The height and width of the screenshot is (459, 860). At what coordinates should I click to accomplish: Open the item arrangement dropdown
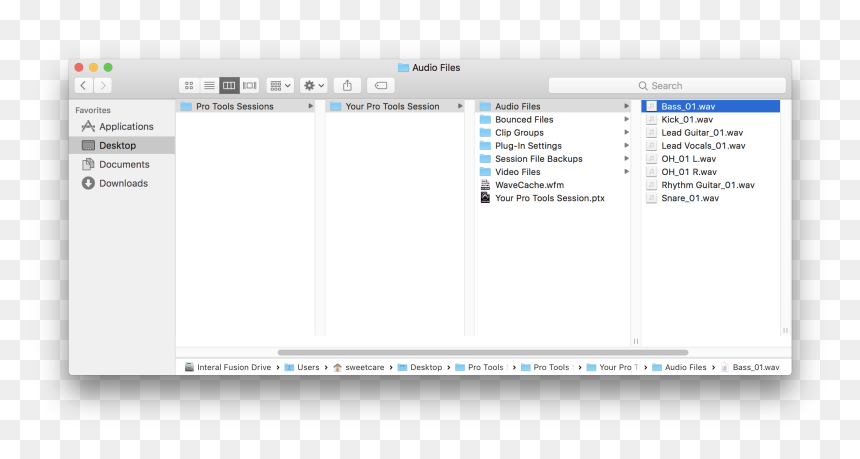[280, 86]
